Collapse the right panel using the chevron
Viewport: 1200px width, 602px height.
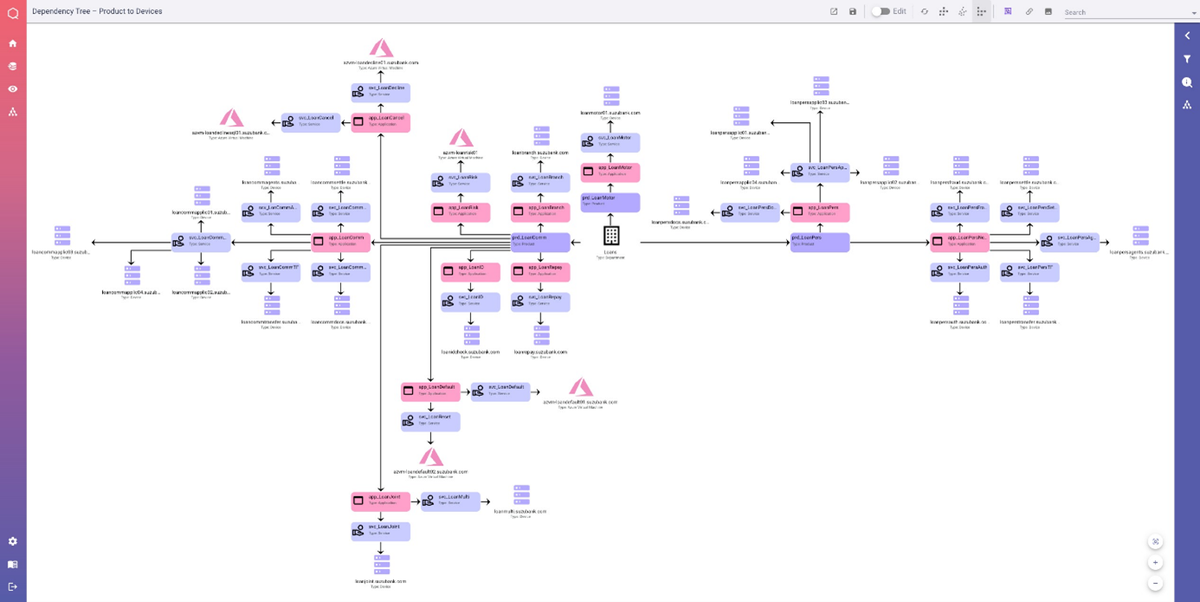tap(1188, 35)
